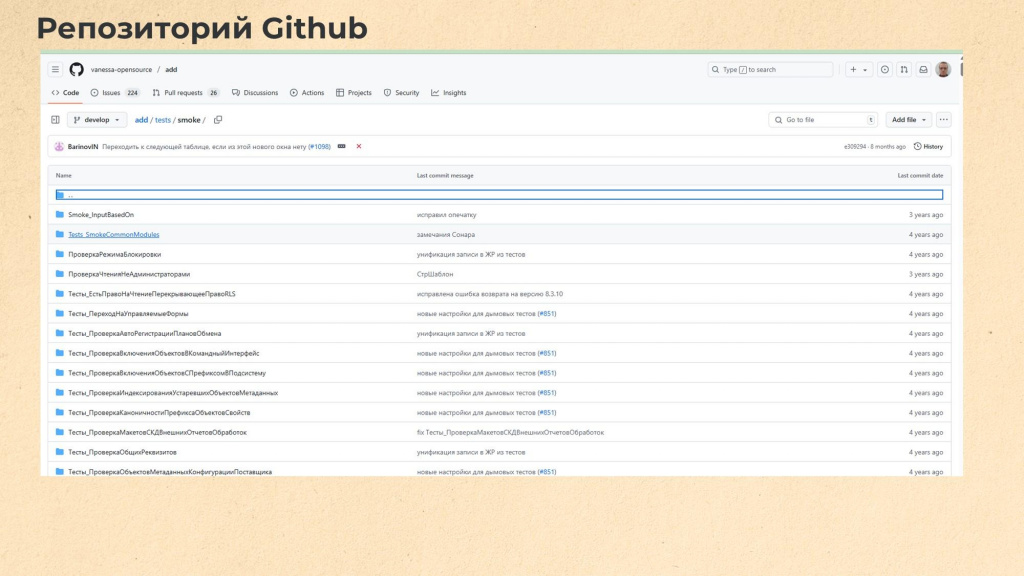Open the develop branch dropdown

point(97,120)
